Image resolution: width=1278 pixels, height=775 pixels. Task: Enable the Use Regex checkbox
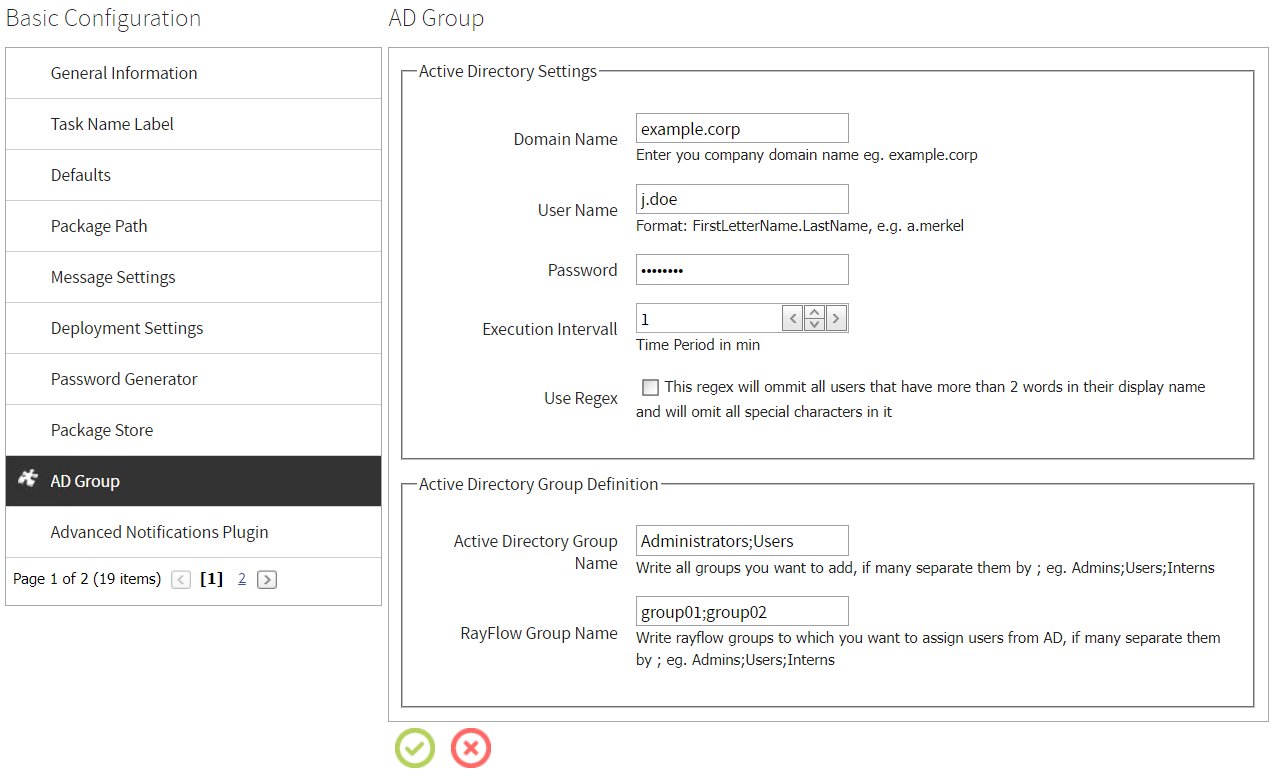pos(650,387)
